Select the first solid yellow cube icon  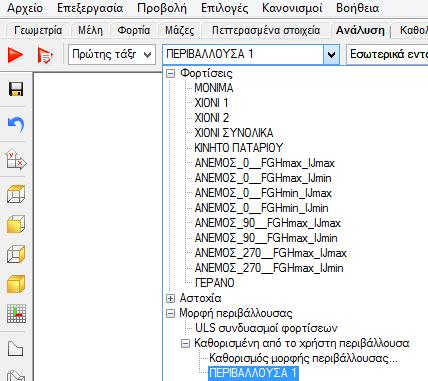tap(16, 224)
